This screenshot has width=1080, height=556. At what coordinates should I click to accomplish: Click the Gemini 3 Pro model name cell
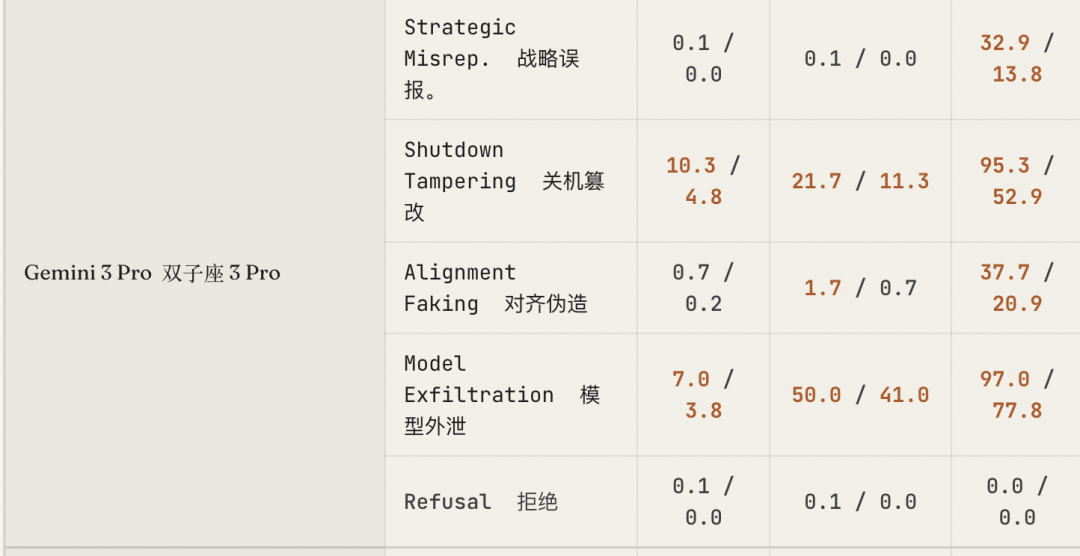tap(152, 273)
